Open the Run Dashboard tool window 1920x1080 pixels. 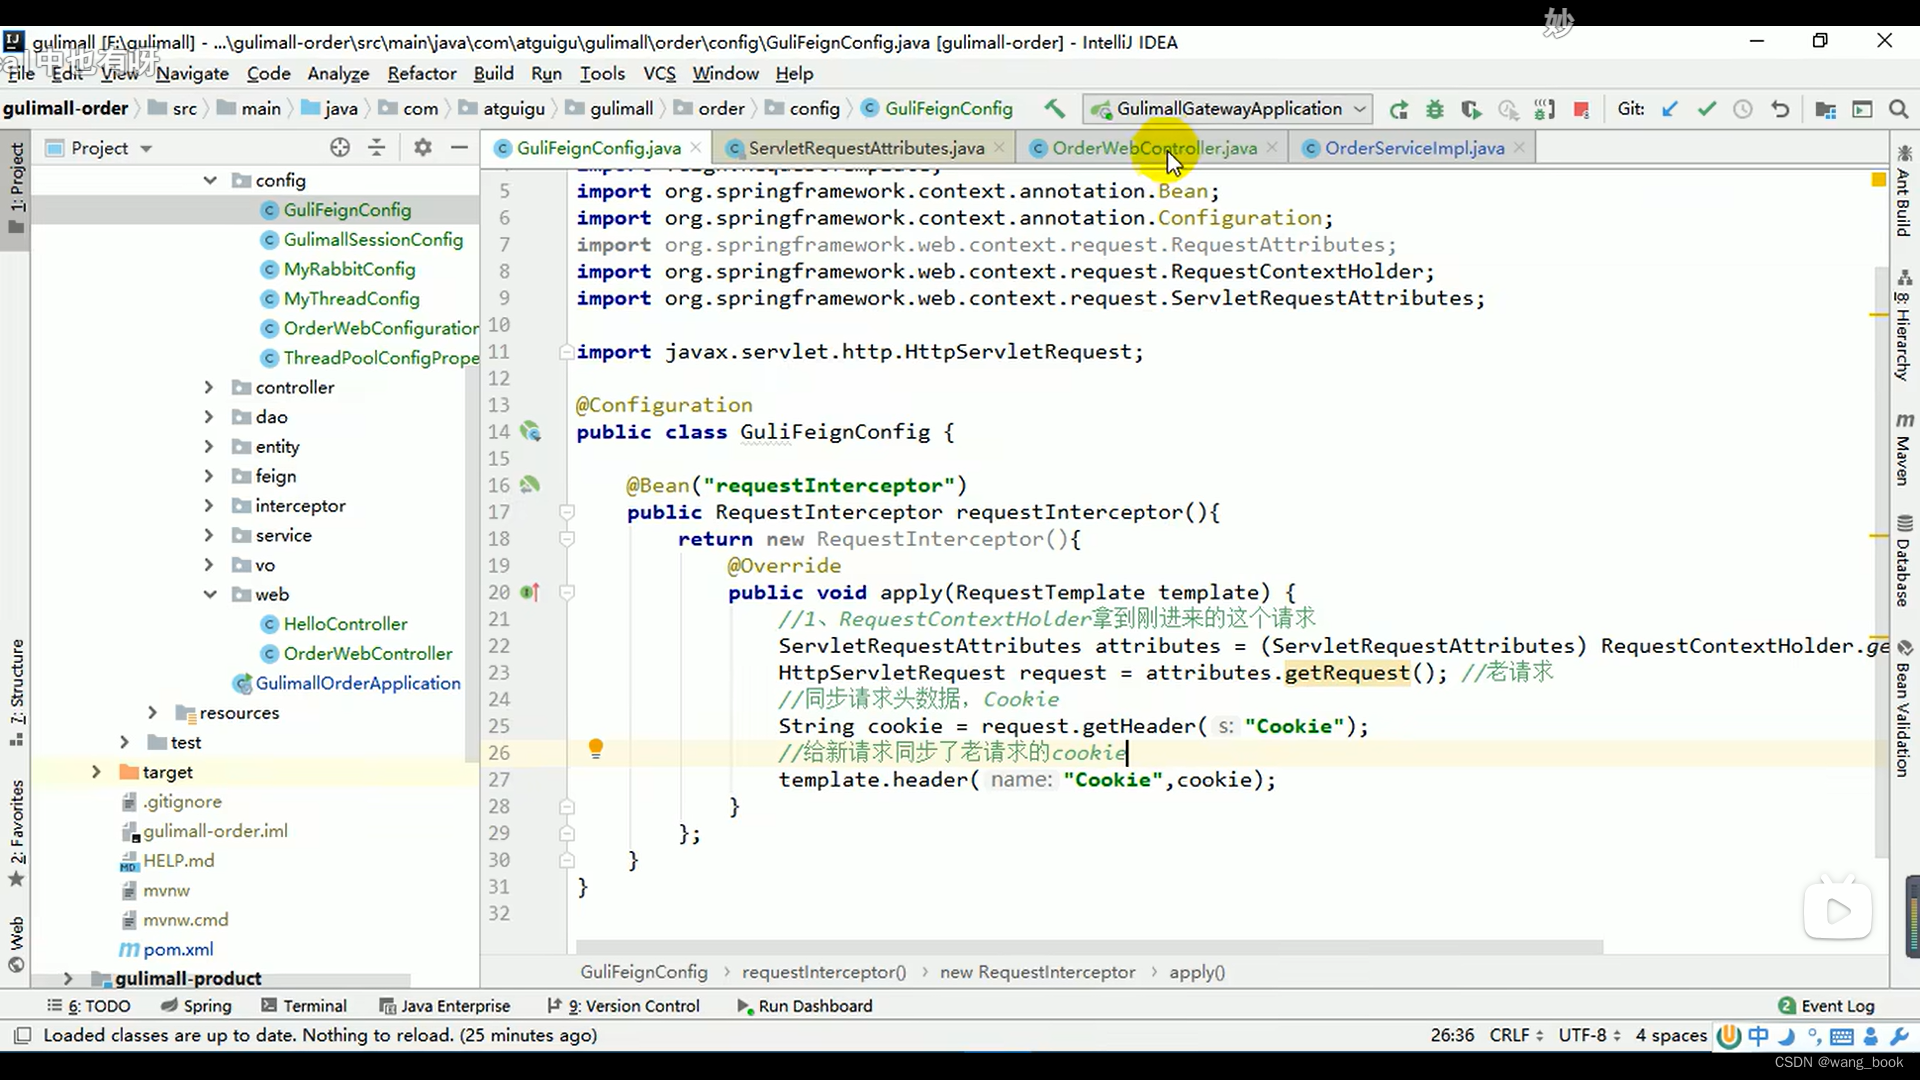click(804, 1006)
